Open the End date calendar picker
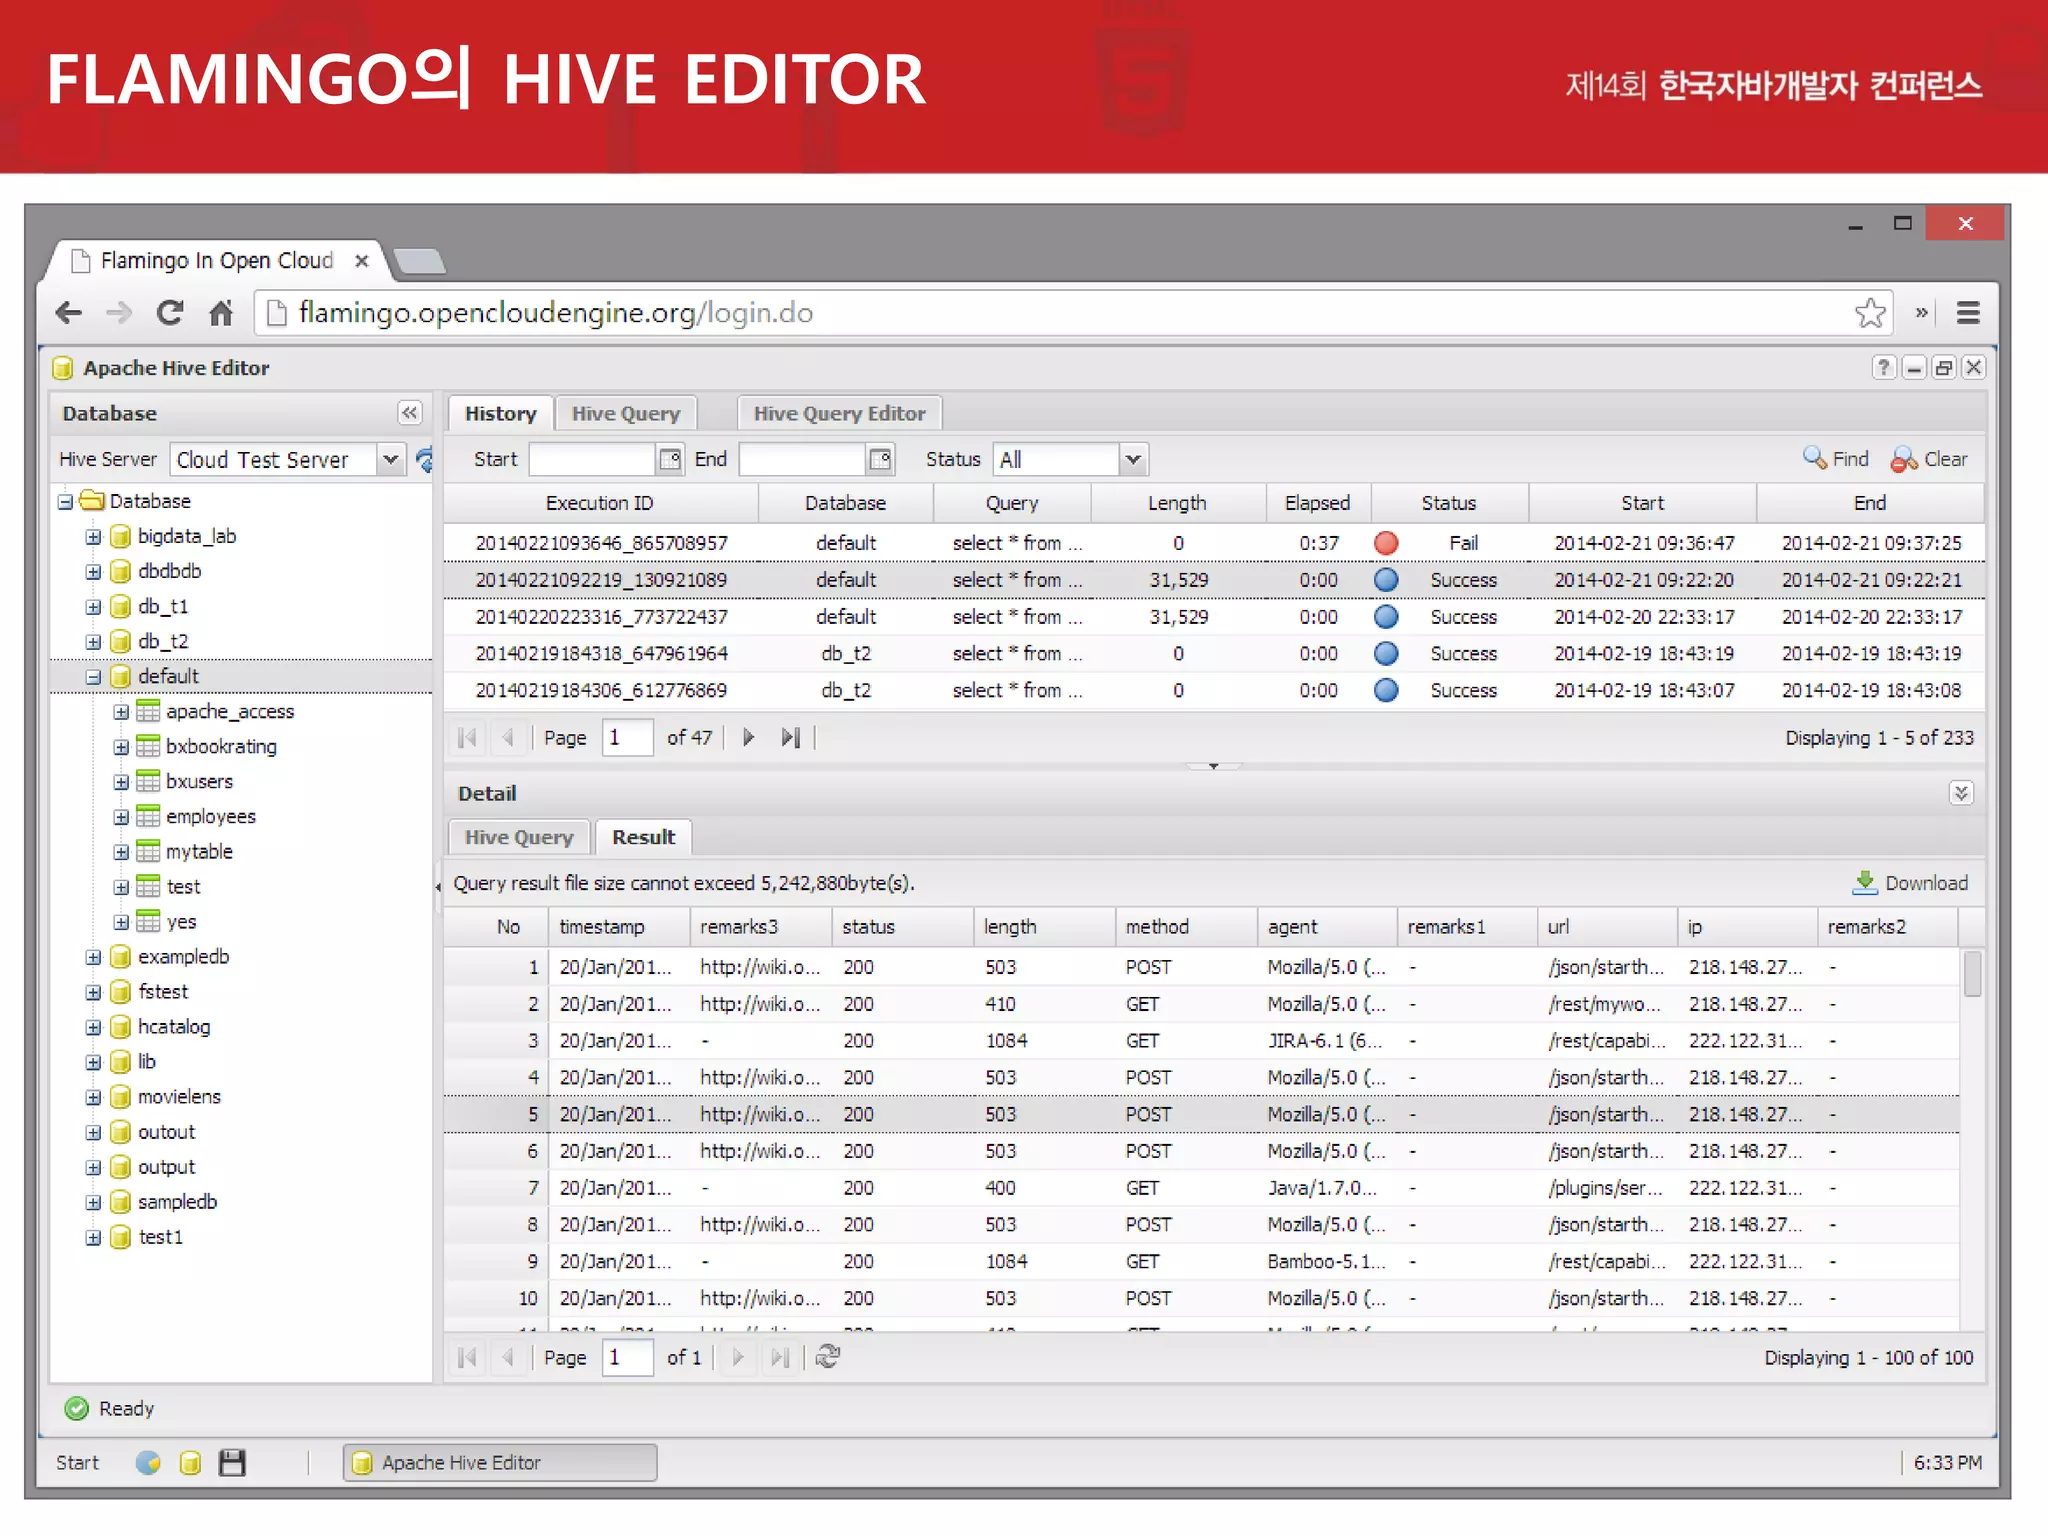The width and height of the screenshot is (2048, 1536). coord(880,459)
